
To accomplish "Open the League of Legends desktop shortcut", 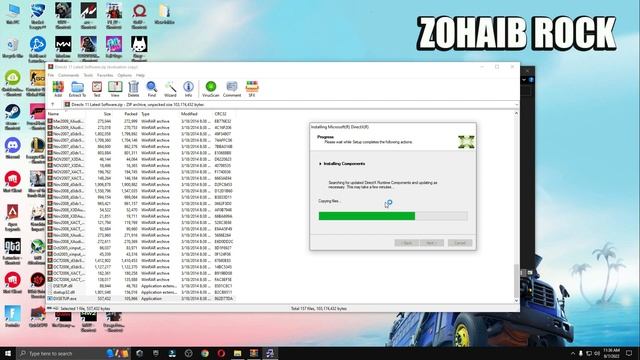I will click(x=38, y=151).
